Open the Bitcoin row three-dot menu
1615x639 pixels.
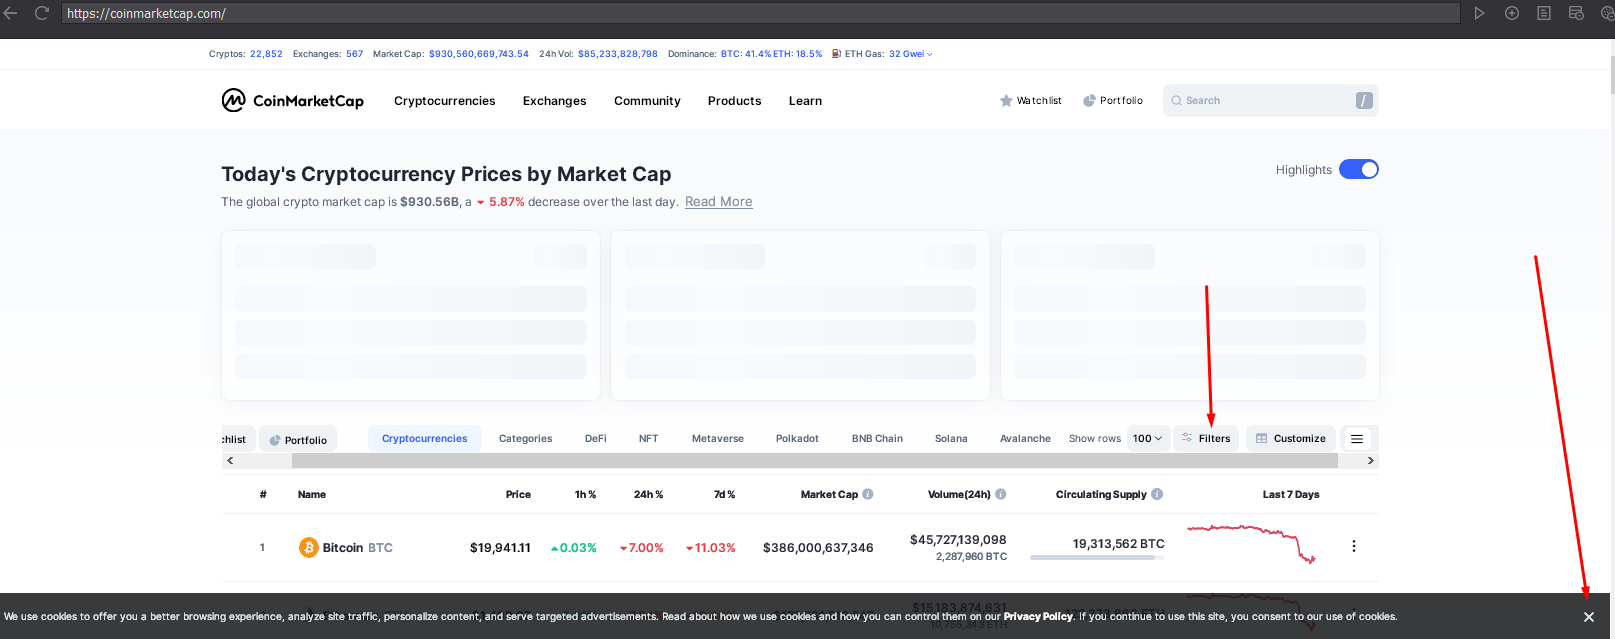click(1354, 546)
